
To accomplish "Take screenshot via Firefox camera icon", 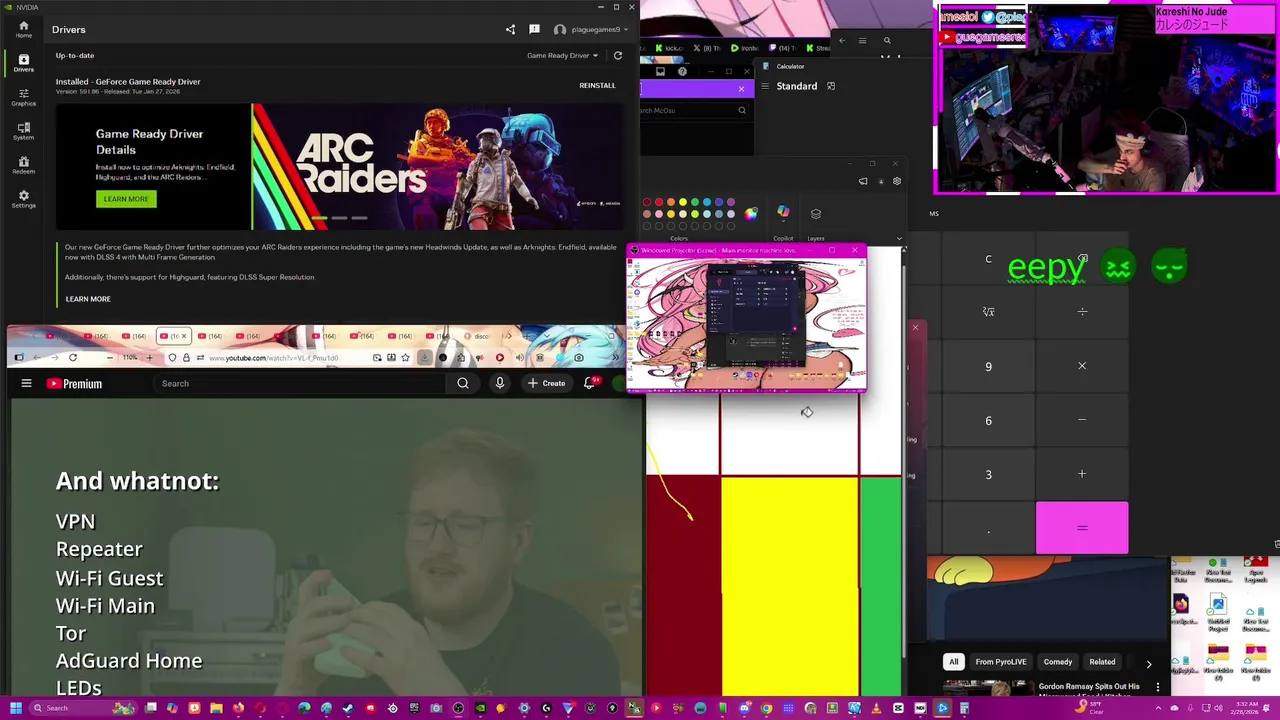I will tap(578, 358).
